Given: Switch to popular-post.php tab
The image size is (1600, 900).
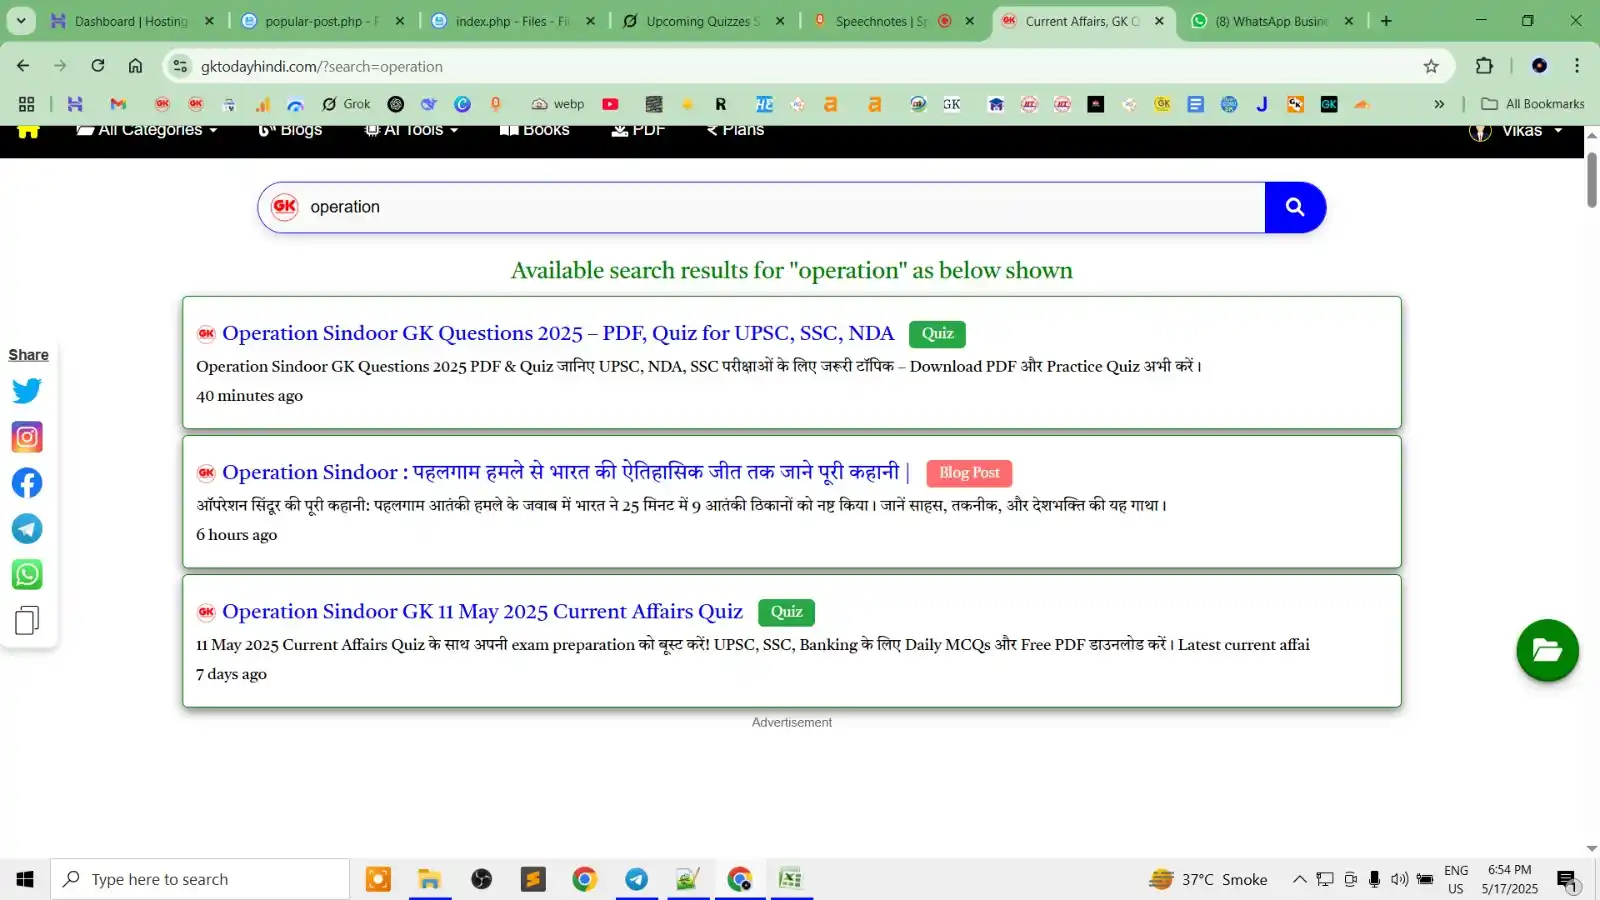Looking at the screenshot, I should click(x=323, y=21).
